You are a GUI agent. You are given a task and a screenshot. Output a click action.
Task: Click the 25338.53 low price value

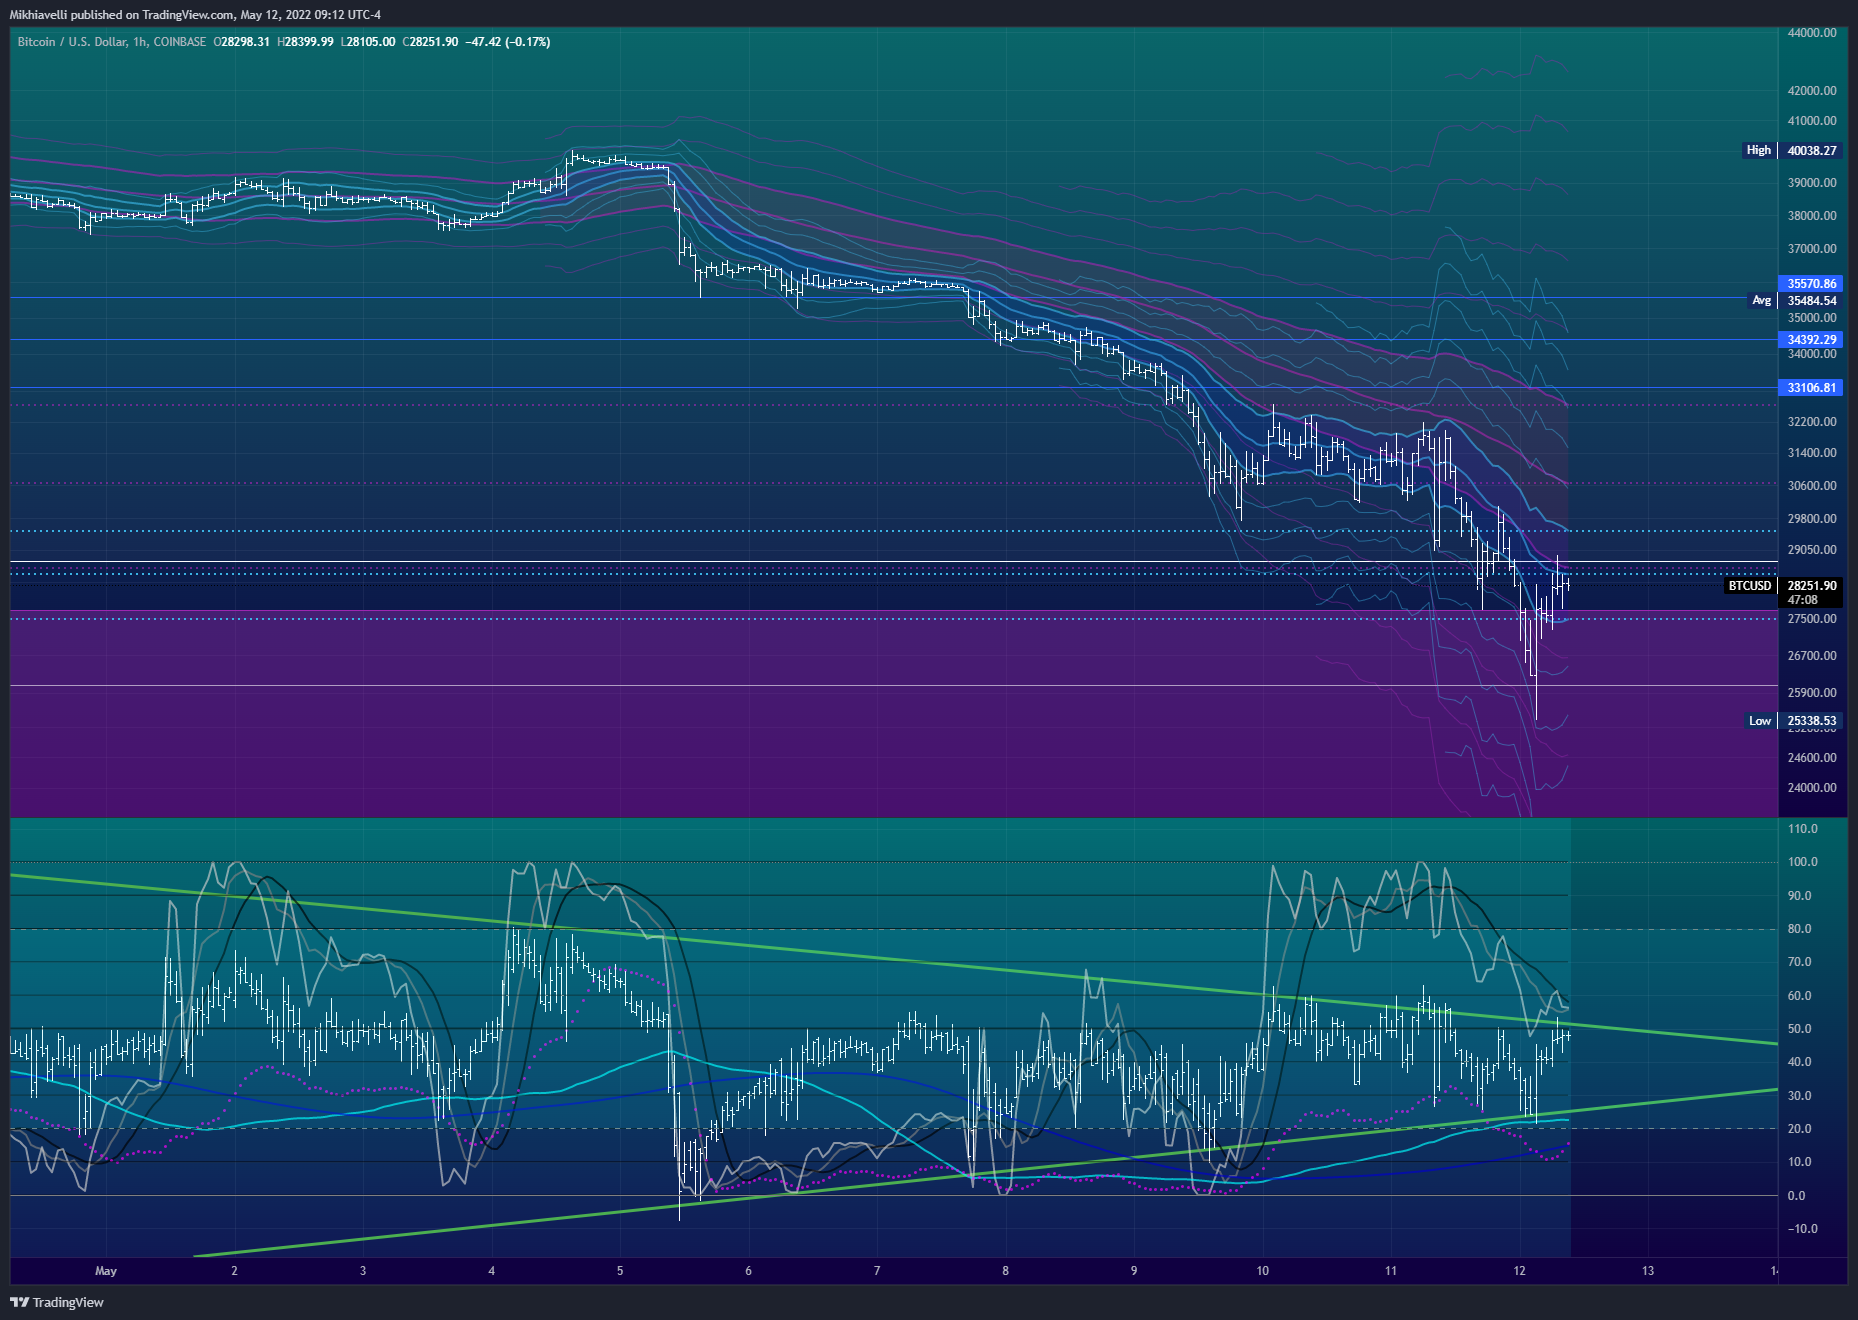[1812, 721]
